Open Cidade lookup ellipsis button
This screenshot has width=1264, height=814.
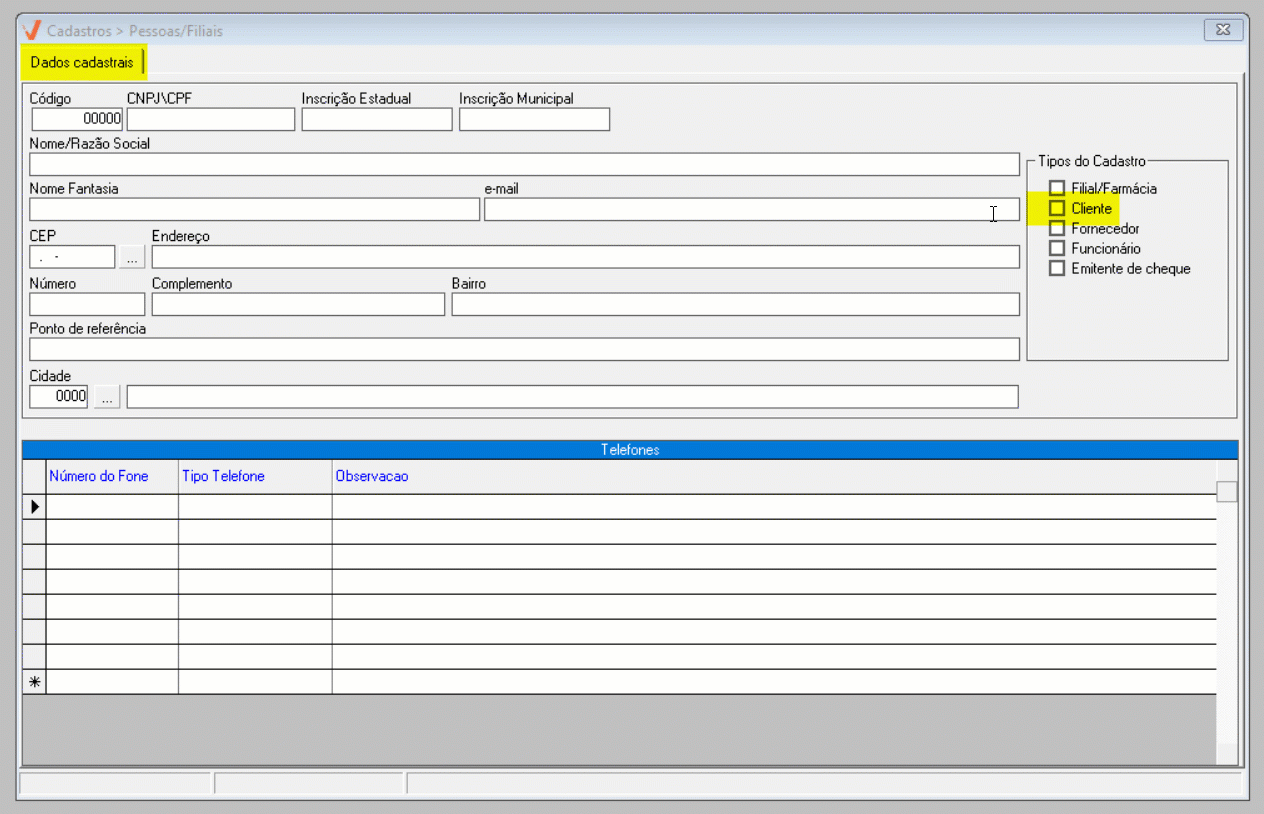[107, 397]
